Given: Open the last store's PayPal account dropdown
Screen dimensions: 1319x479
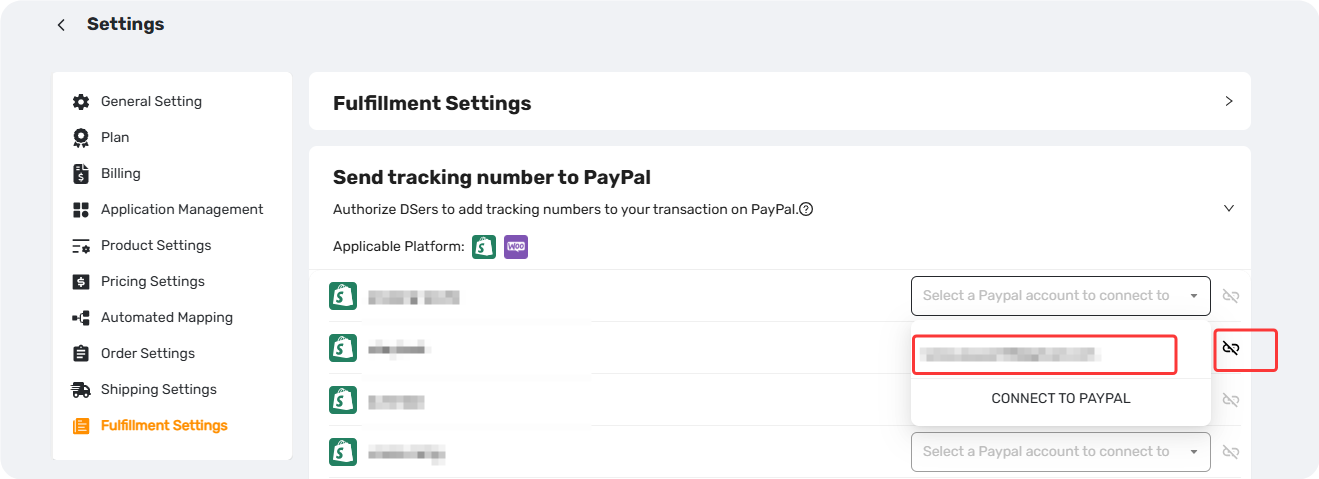Looking at the screenshot, I should tap(1060, 451).
